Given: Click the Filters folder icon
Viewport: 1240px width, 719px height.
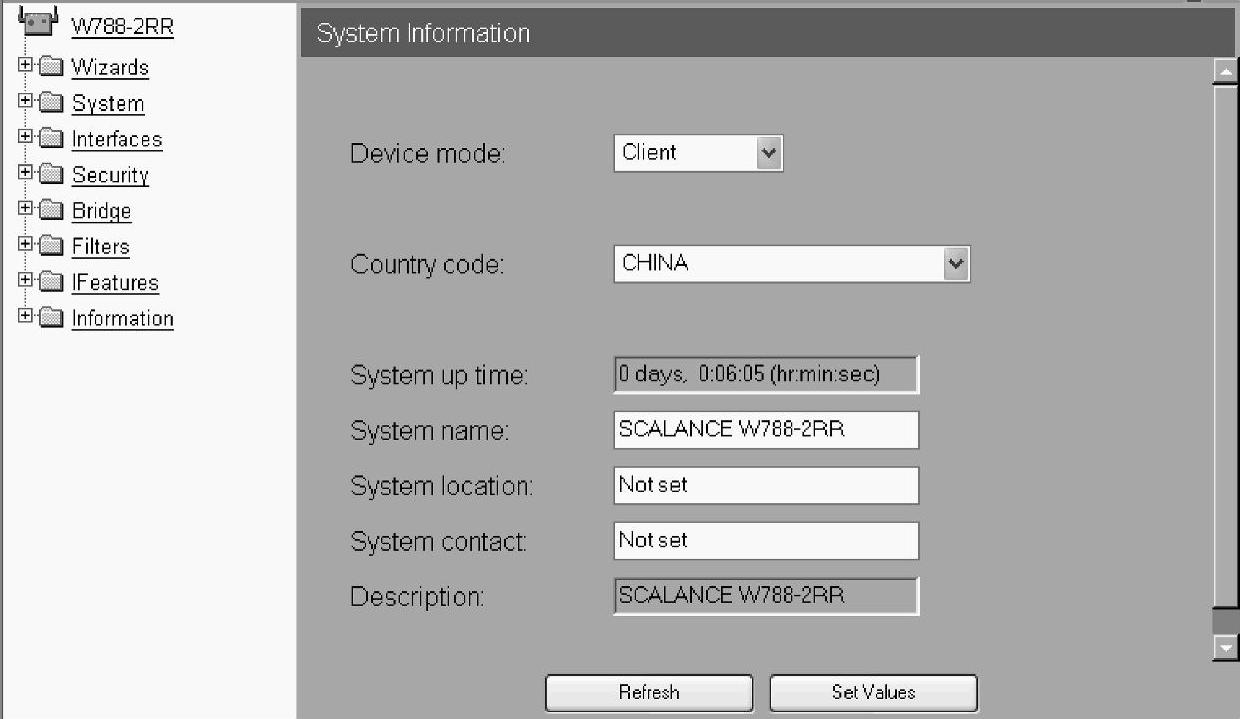Looking at the screenshot, I should tap(50, 247).
